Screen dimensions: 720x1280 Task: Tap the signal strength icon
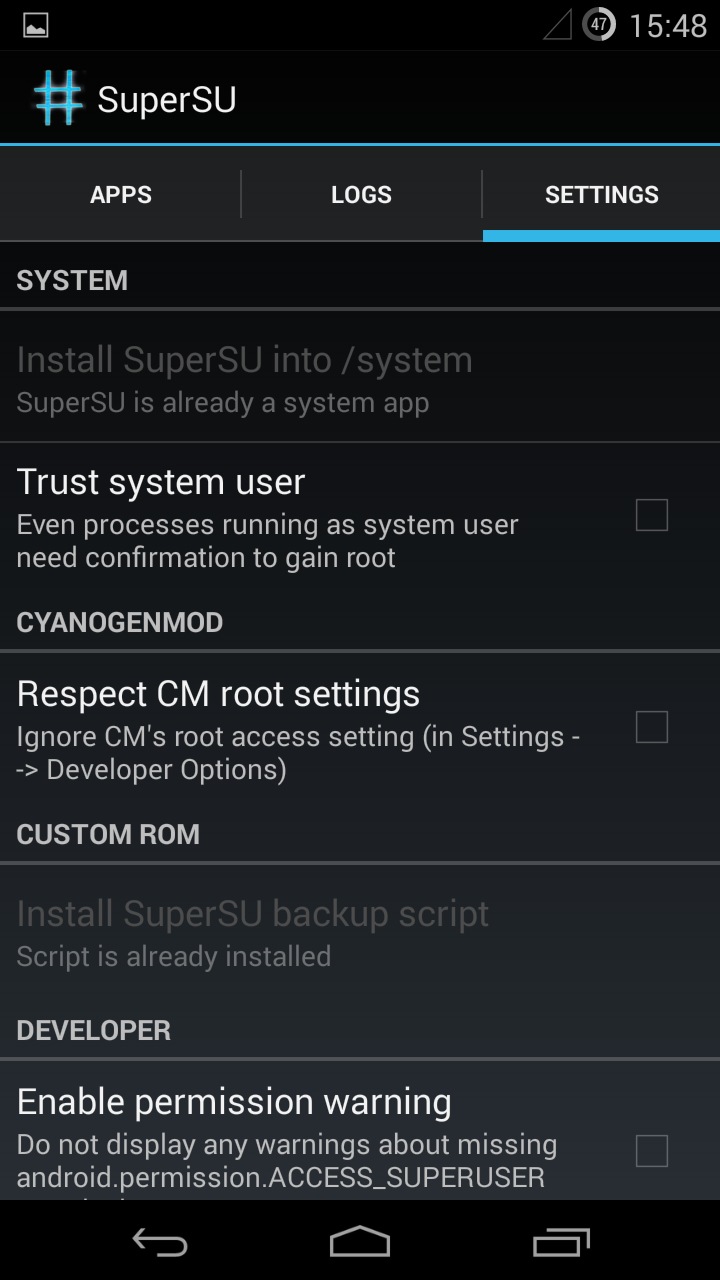[x=557, y=25]
